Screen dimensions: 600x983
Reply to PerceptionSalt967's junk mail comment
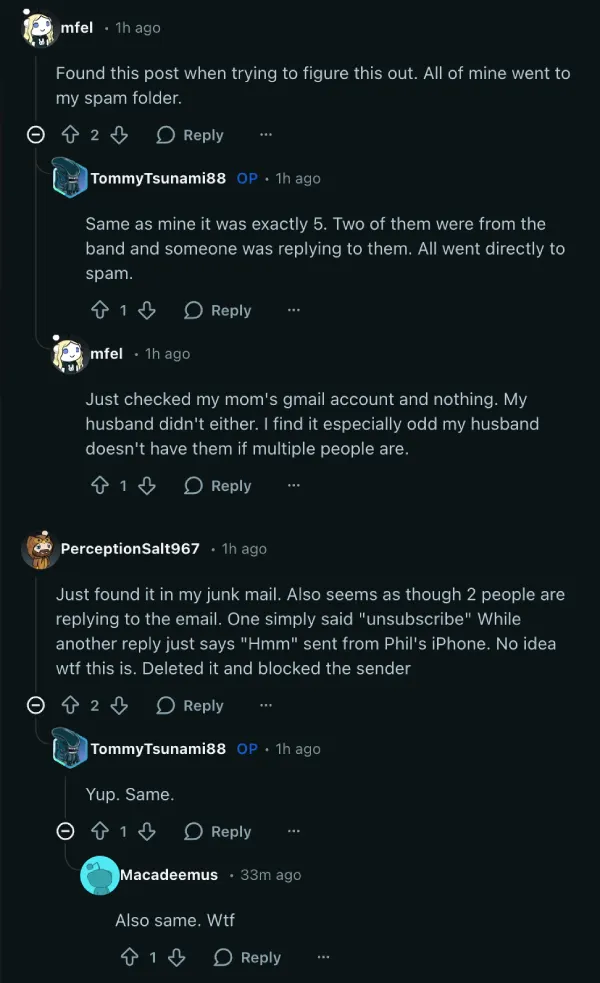pos(190,706)
